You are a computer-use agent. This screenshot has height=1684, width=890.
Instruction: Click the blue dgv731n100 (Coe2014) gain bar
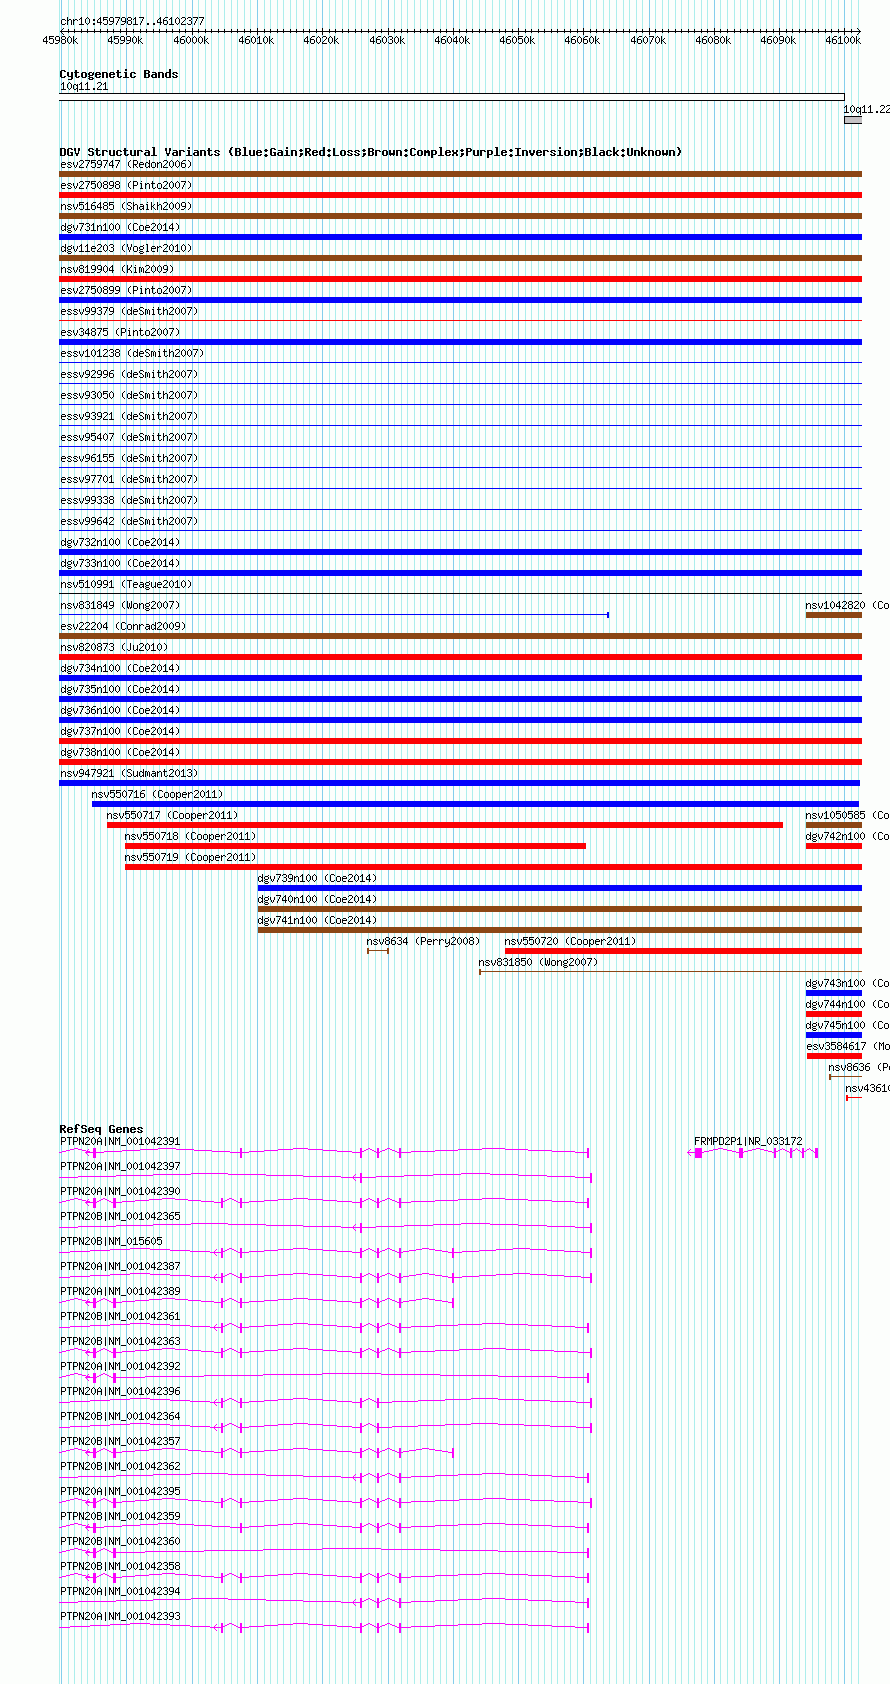(x=461, y=237)
